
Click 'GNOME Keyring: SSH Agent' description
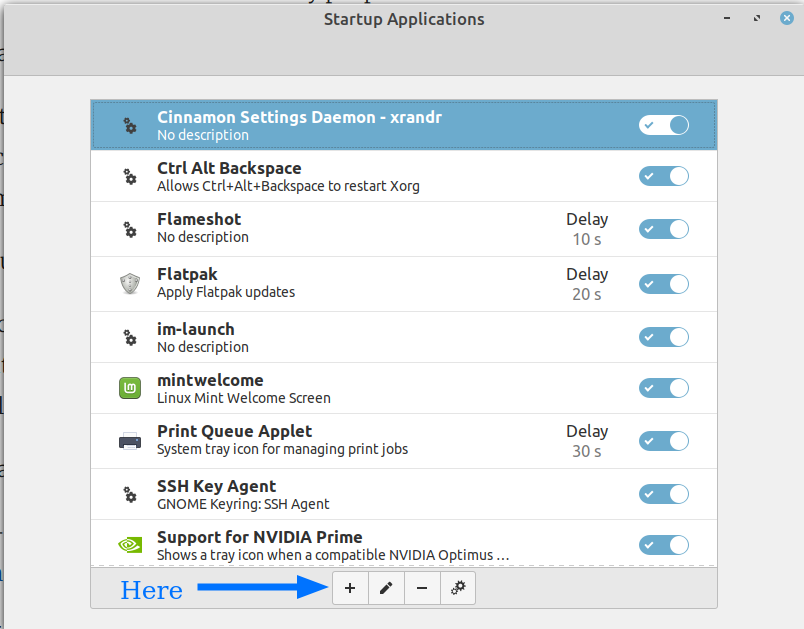[x=243, y=504]
